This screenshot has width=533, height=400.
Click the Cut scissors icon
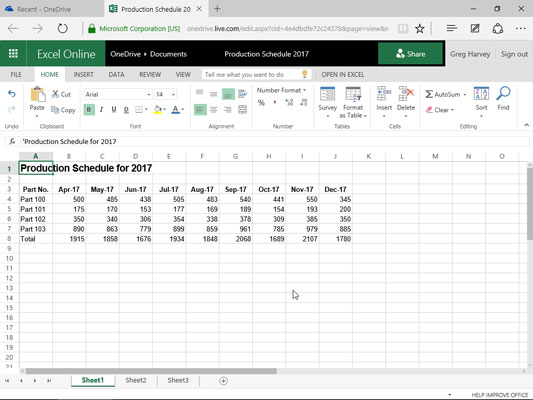tap(55, 94)
